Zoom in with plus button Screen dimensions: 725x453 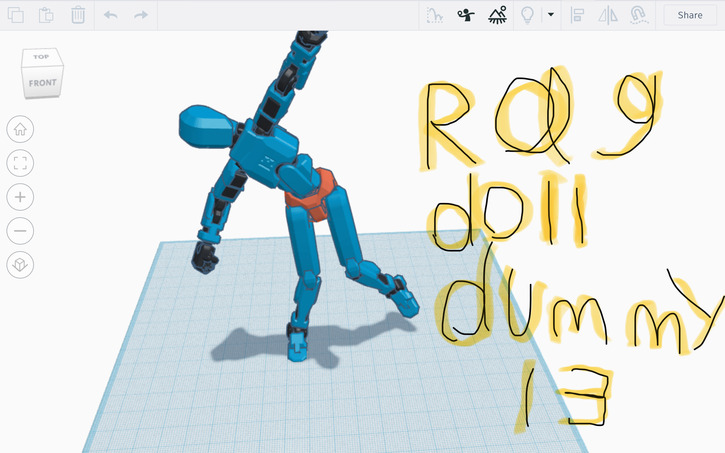(20, 197)
